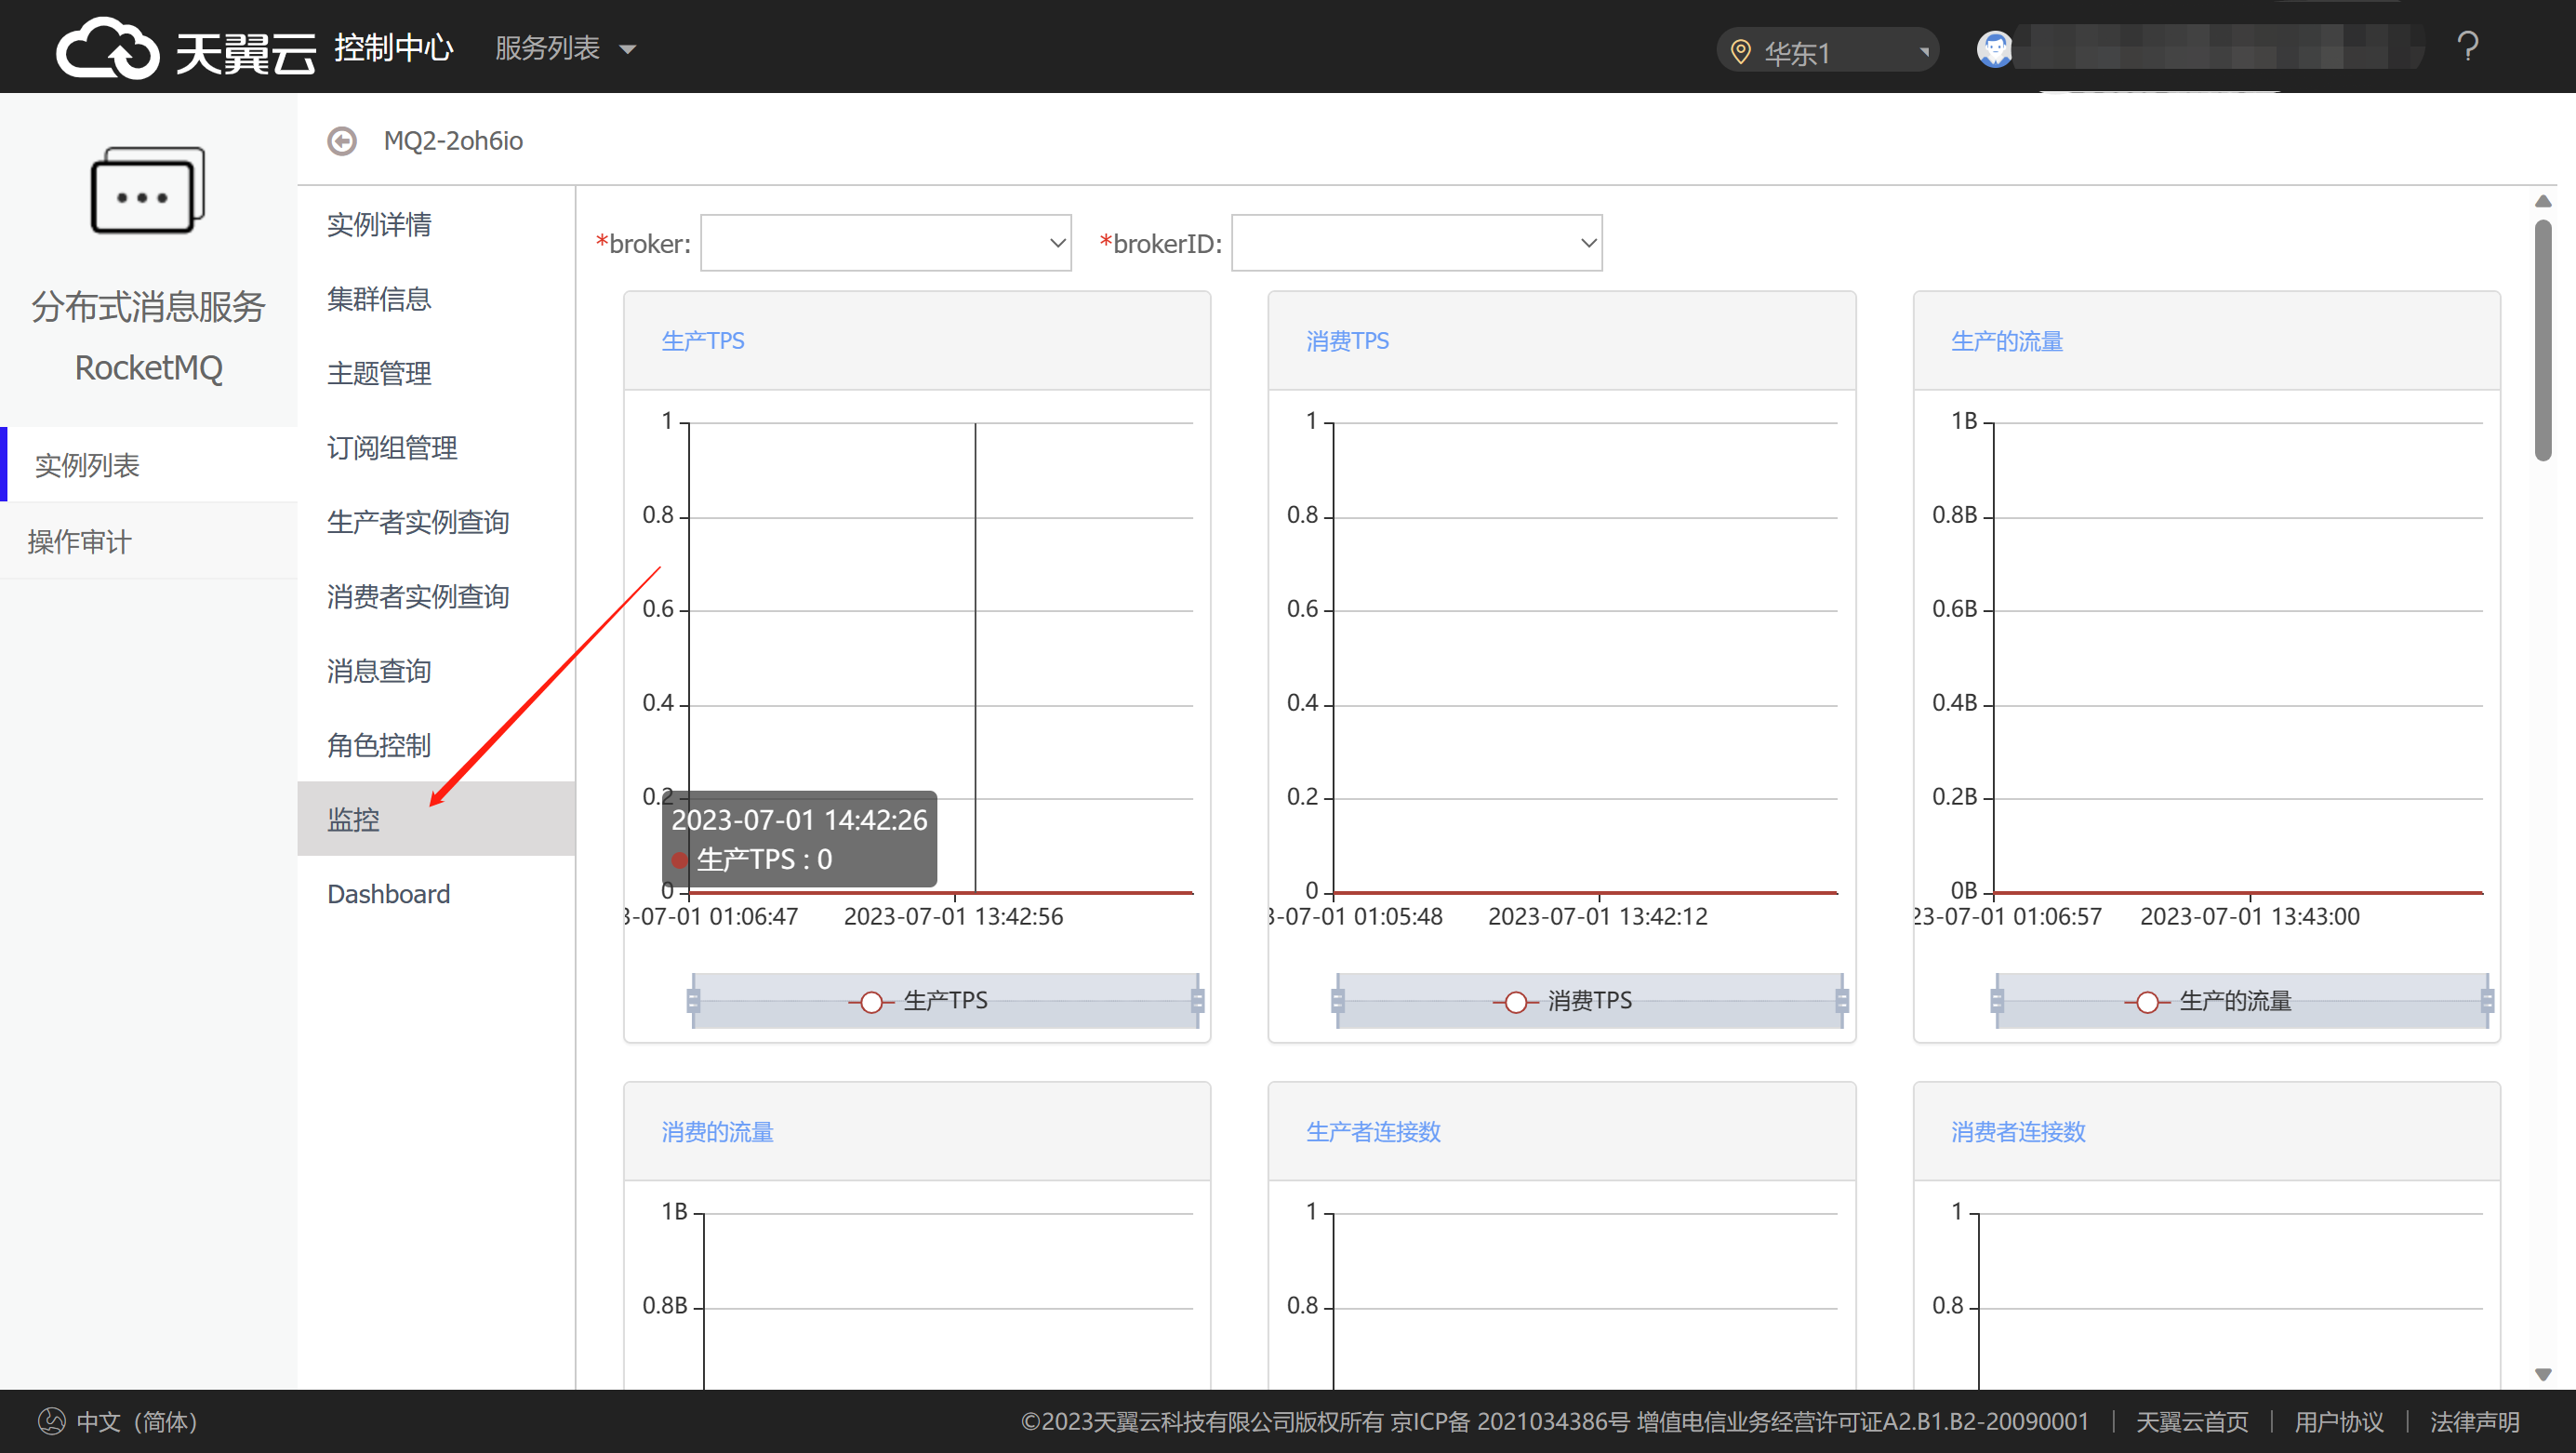Open 用户协议 footer link
This screenshot has height=1453, width=2576.
click(2338, 1421)
